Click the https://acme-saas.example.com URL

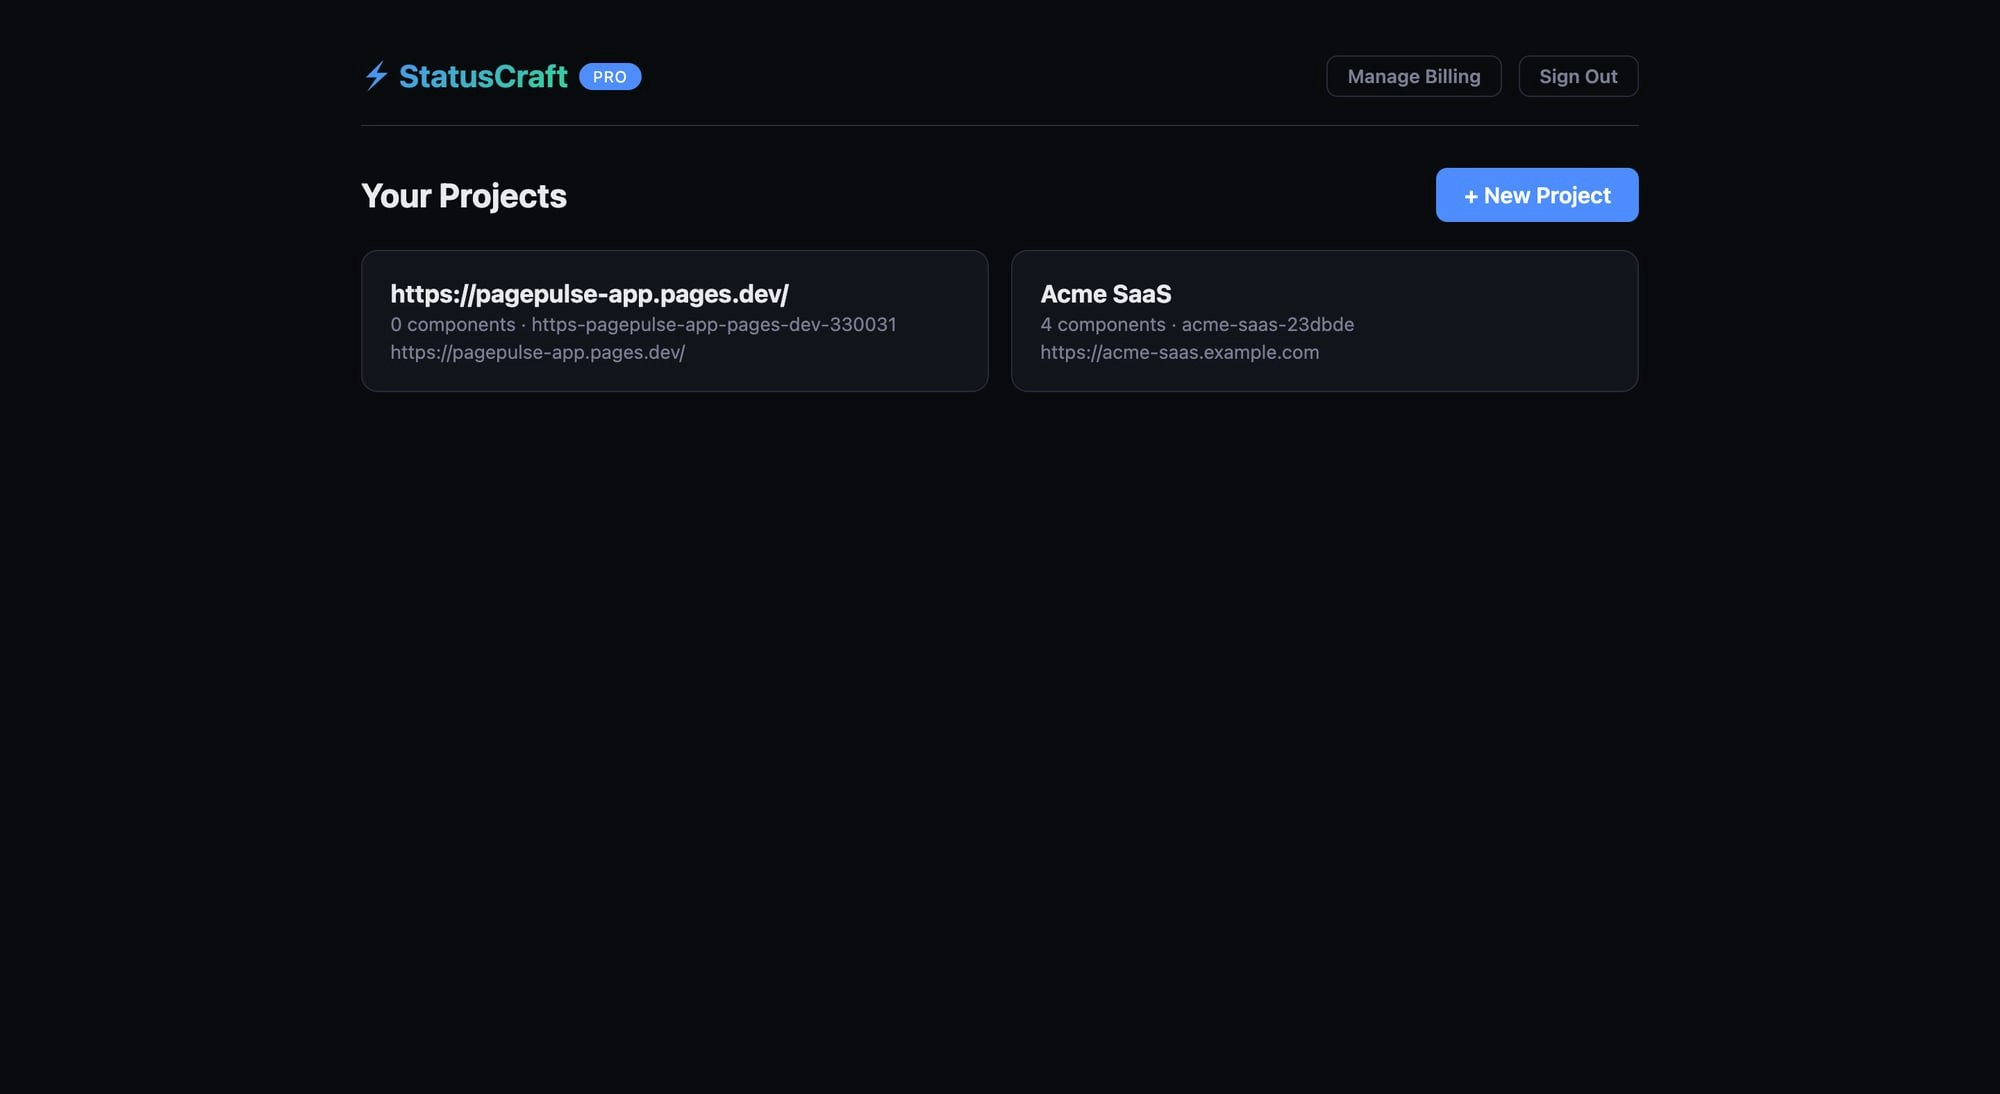point(1179,352)
